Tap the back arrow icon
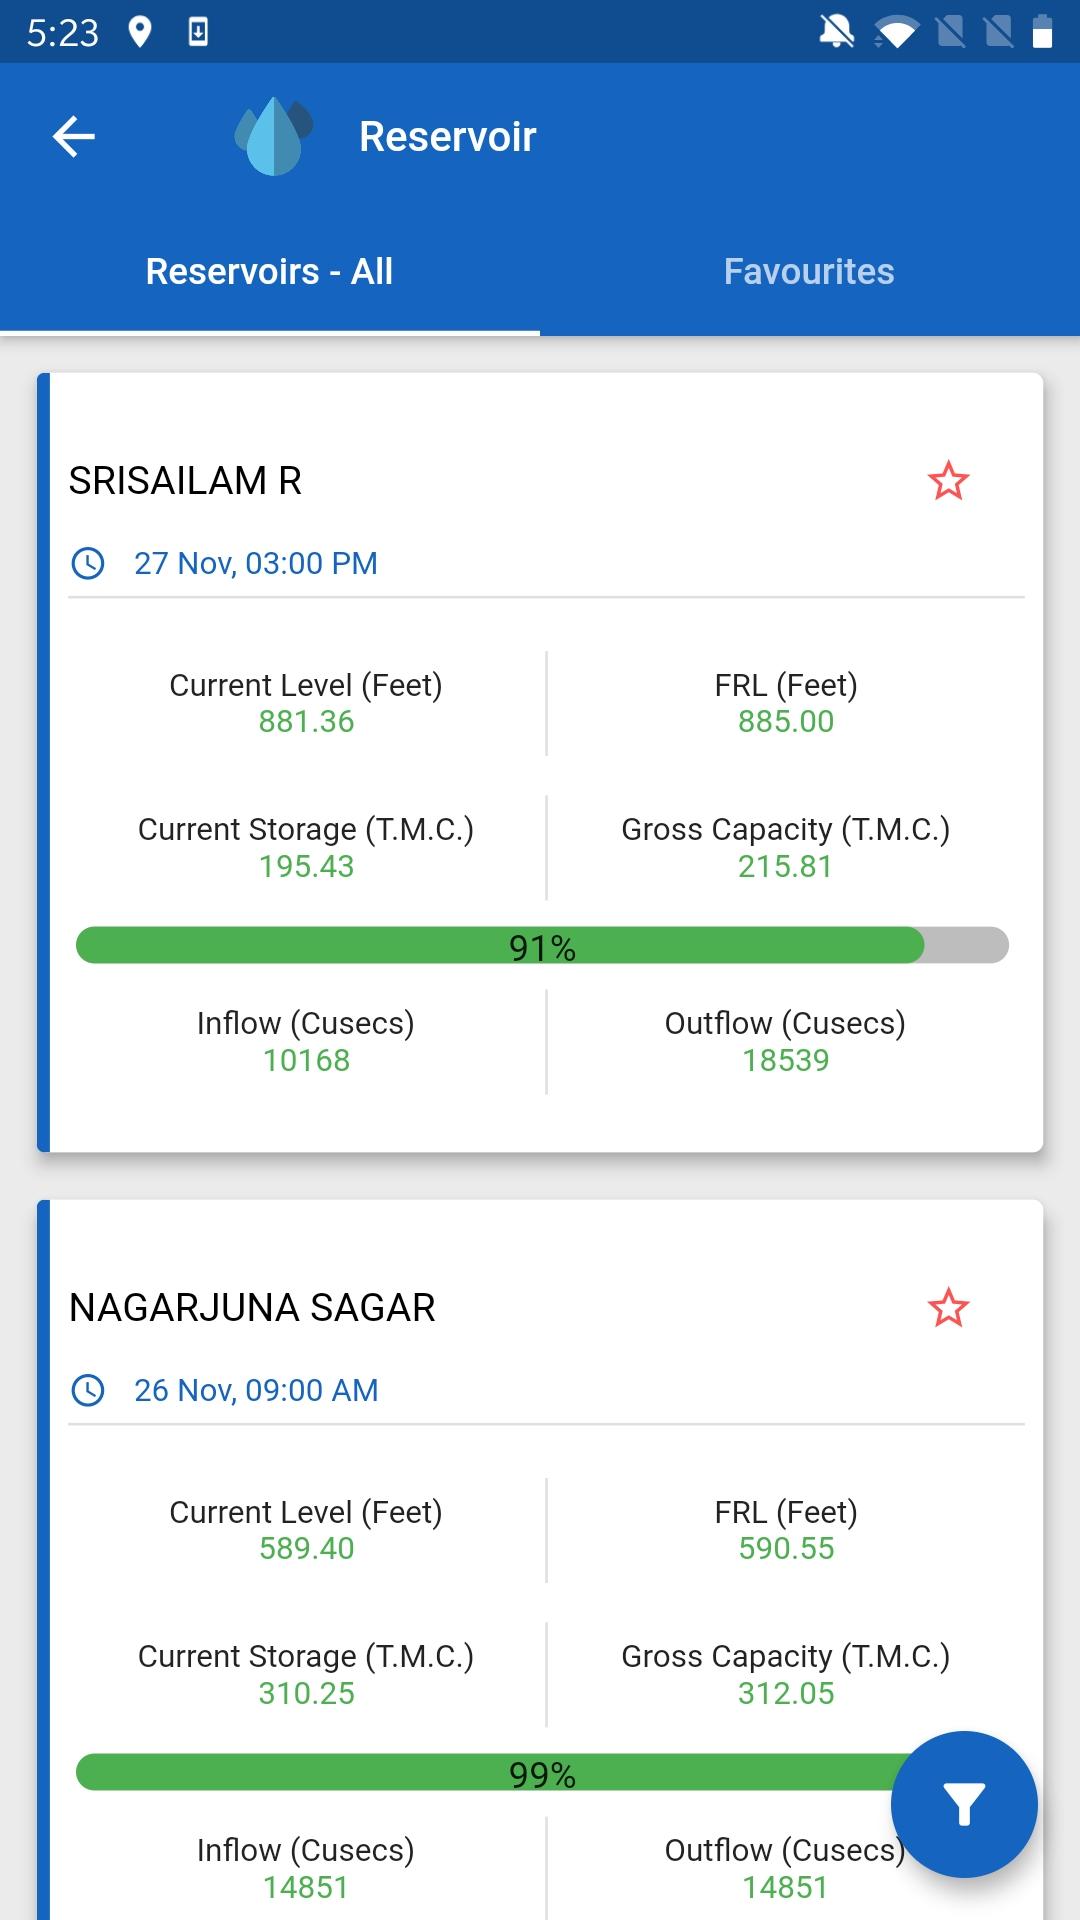The width and height of the screenshot is (1080, 1920). [74, 137]
